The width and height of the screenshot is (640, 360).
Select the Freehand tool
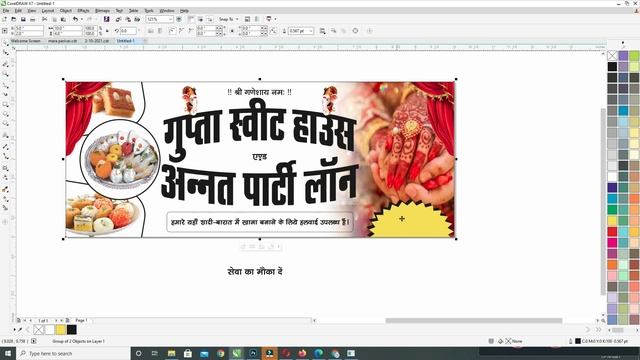pyautogui.click(x=5, y=85)
